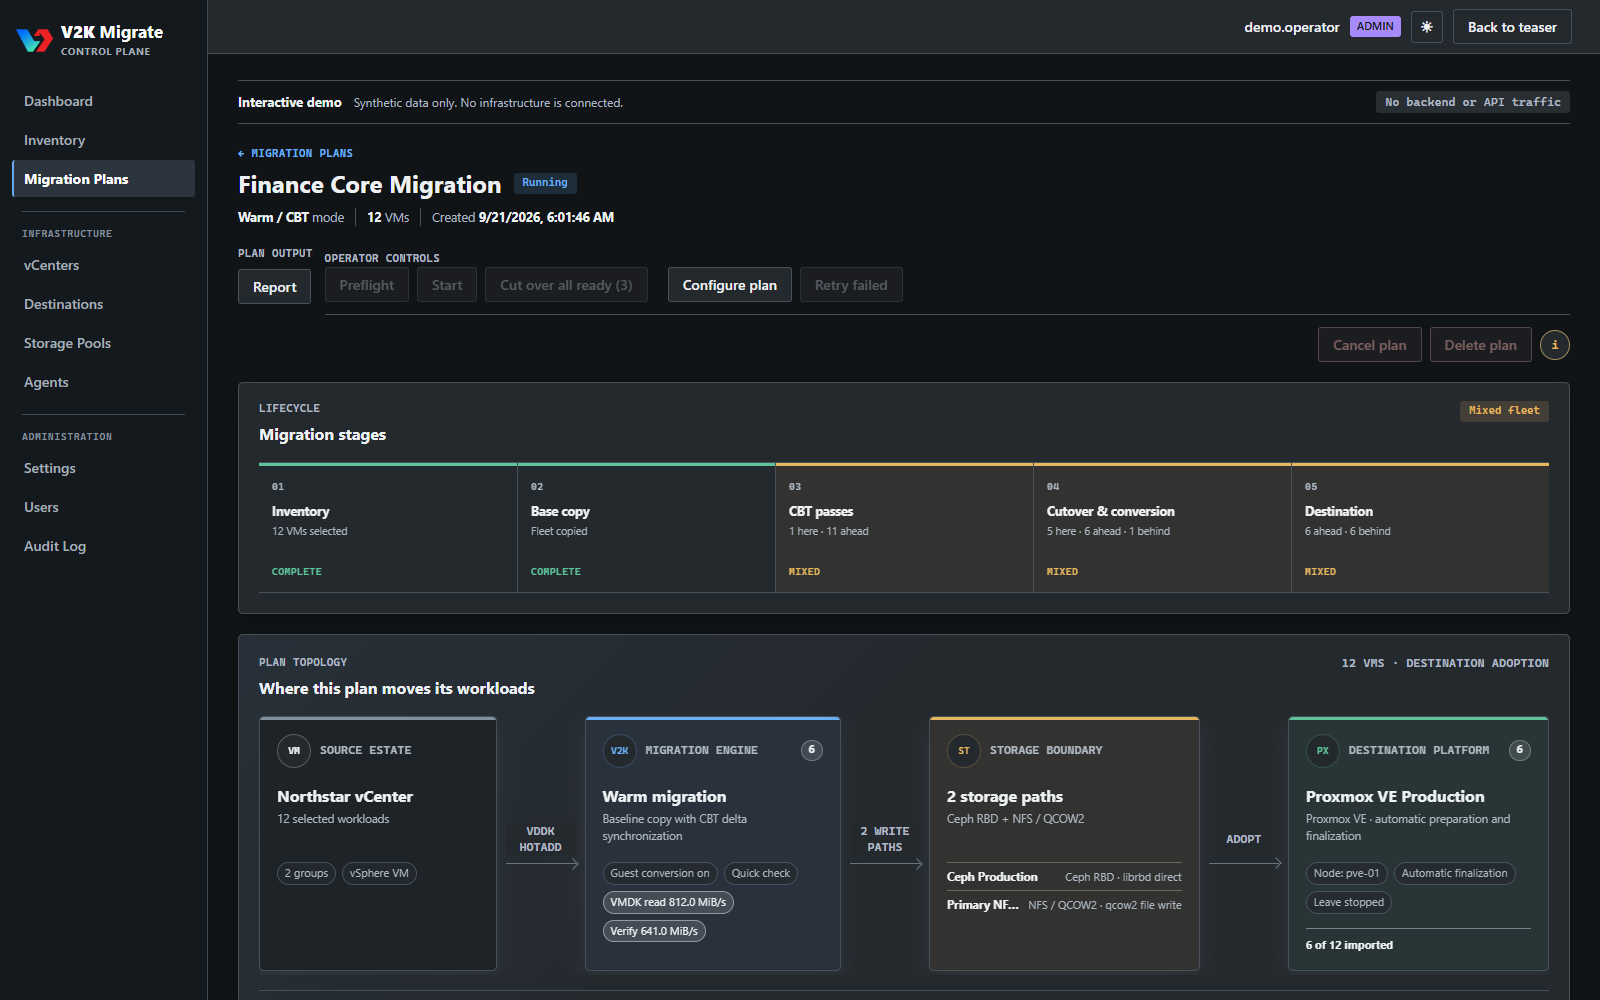Toggle the light/dark theme sun icon
1600x1000 pixels.
pos(1427,27)
